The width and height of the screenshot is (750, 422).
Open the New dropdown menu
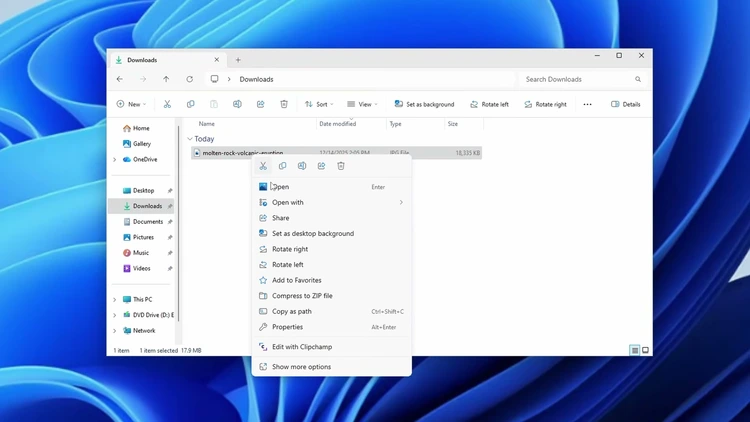pos(131,104)
